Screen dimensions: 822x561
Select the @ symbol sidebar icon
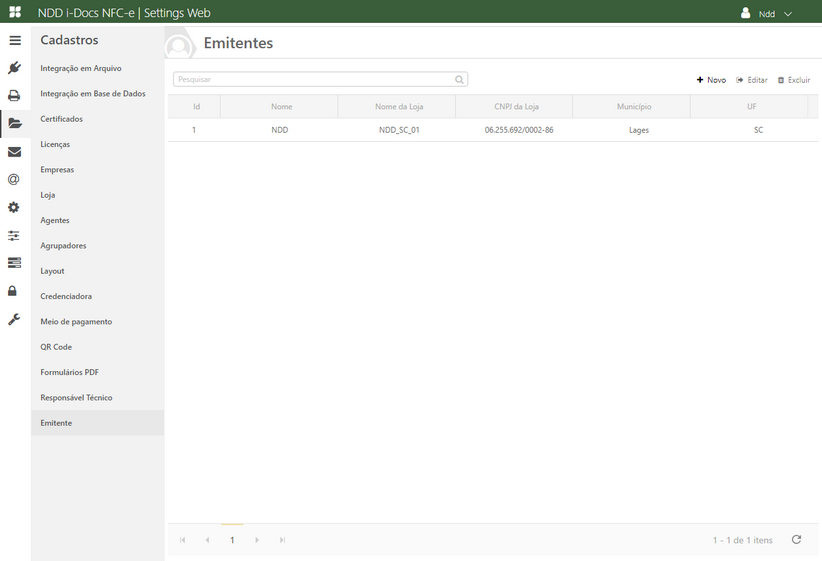pos(14,180)
